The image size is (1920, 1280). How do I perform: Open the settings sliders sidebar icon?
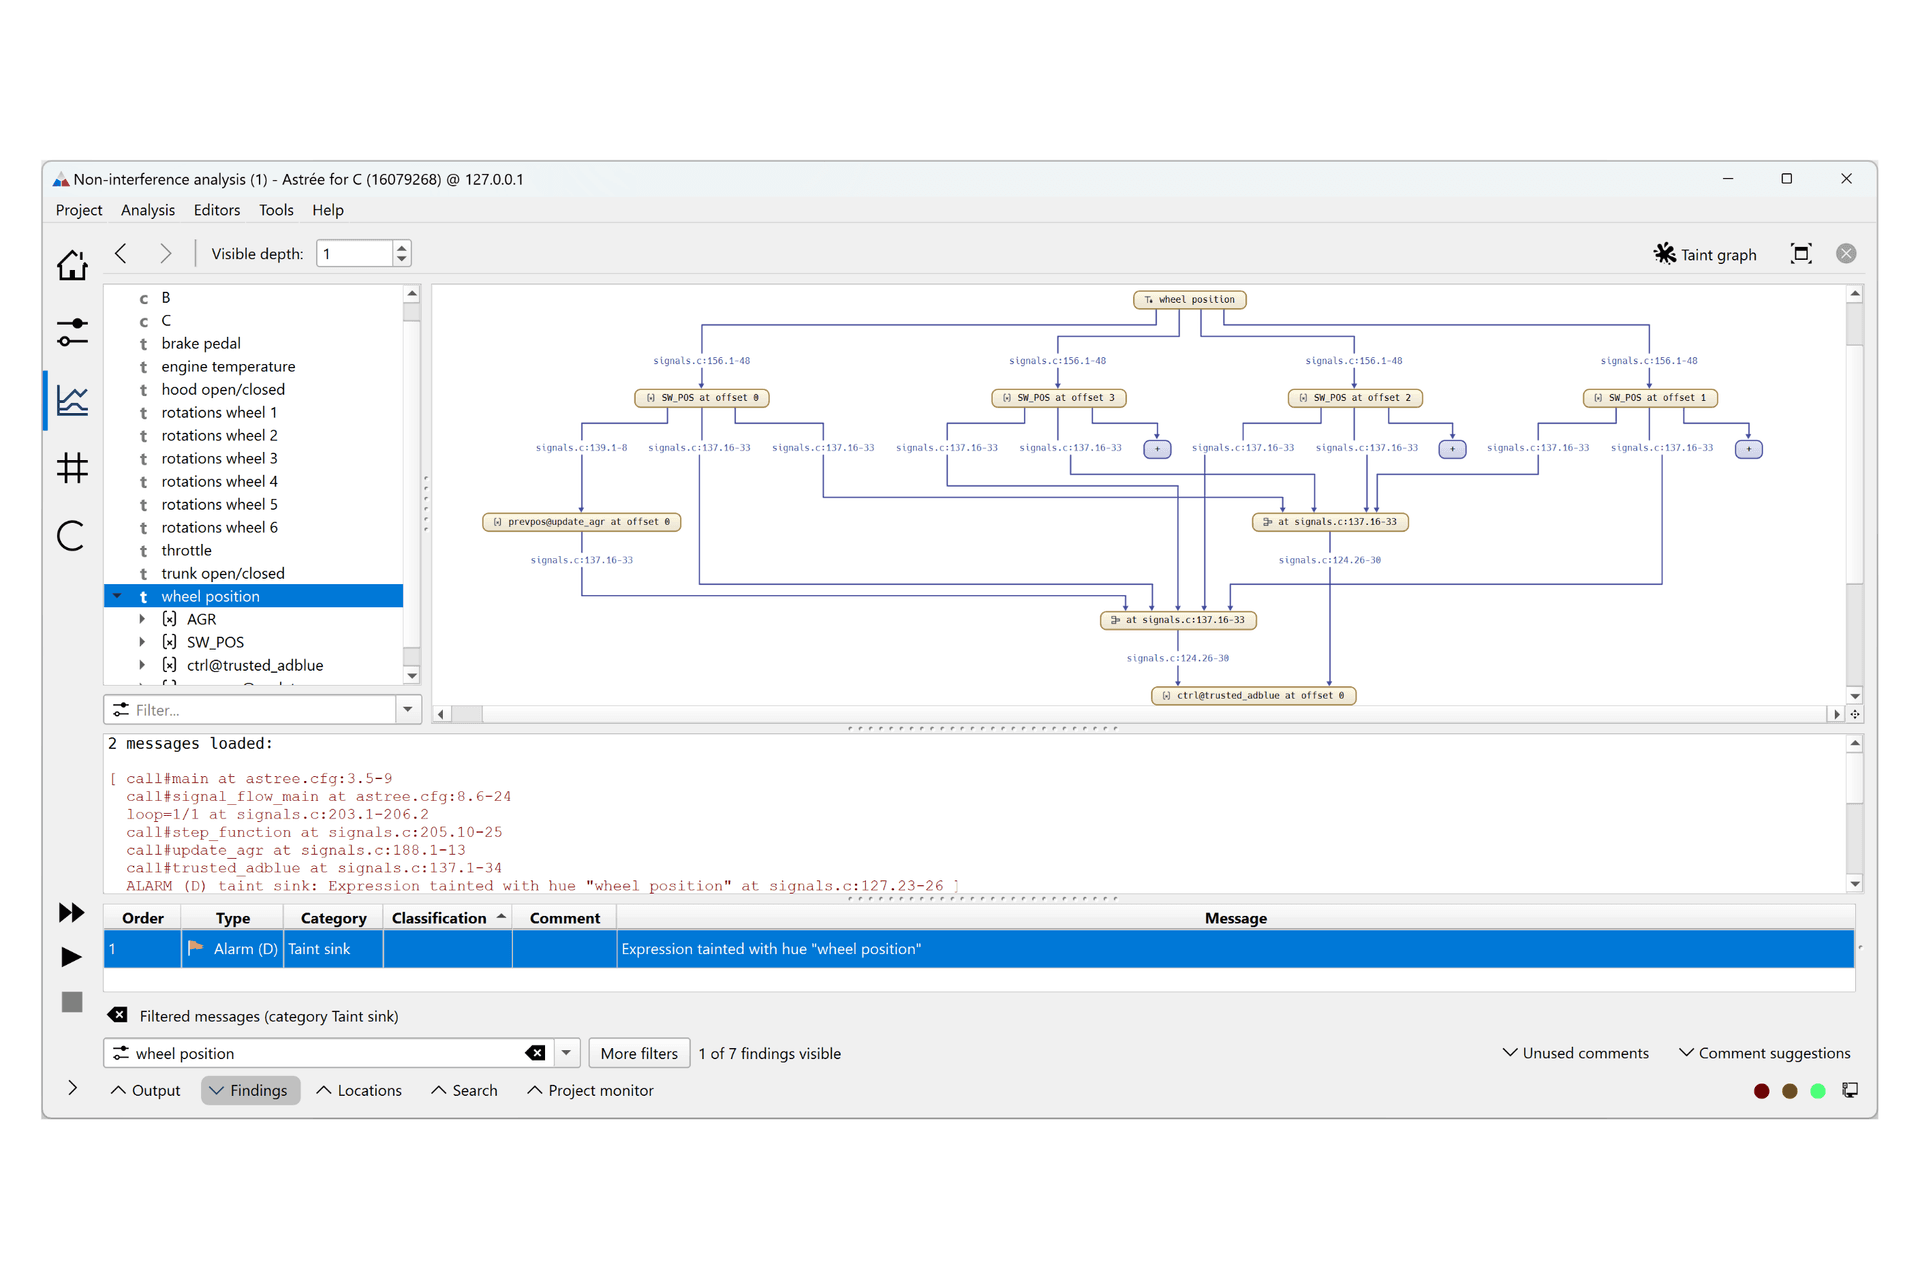click(72, 332)
